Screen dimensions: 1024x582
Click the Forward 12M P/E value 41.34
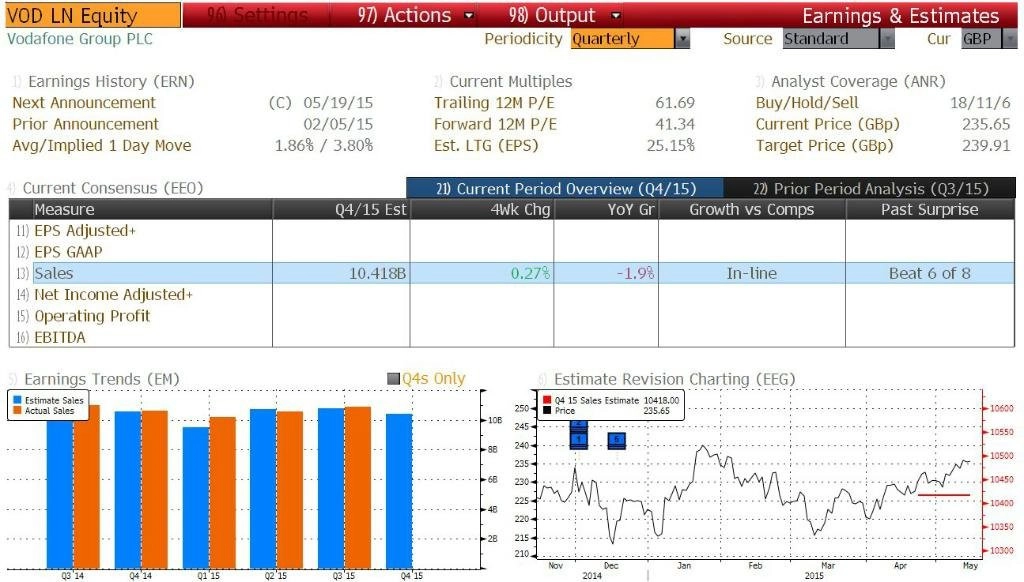(x=675, y=124)
